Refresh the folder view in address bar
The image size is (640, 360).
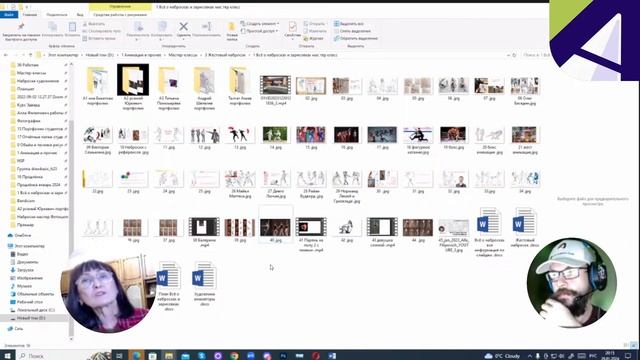[514, 55]
